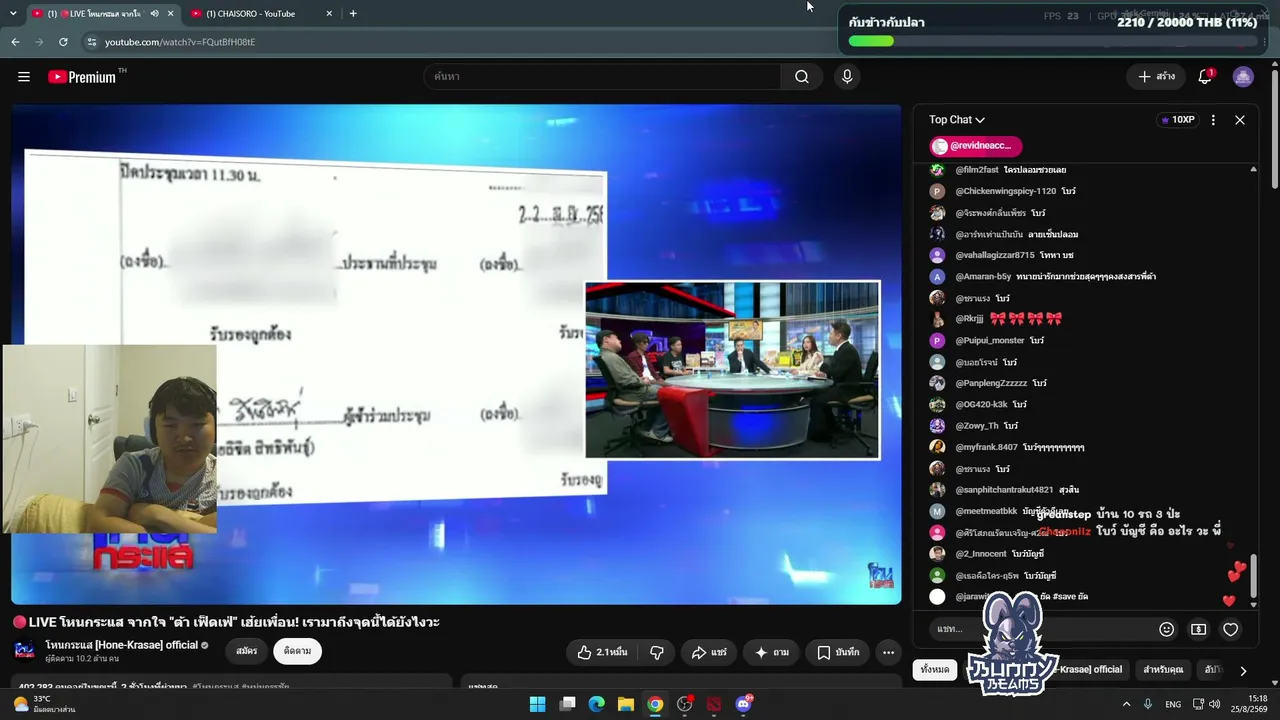Show more filter chips with right arrow
This screenshot has height=720, width=1280.
coord(1243,670)
